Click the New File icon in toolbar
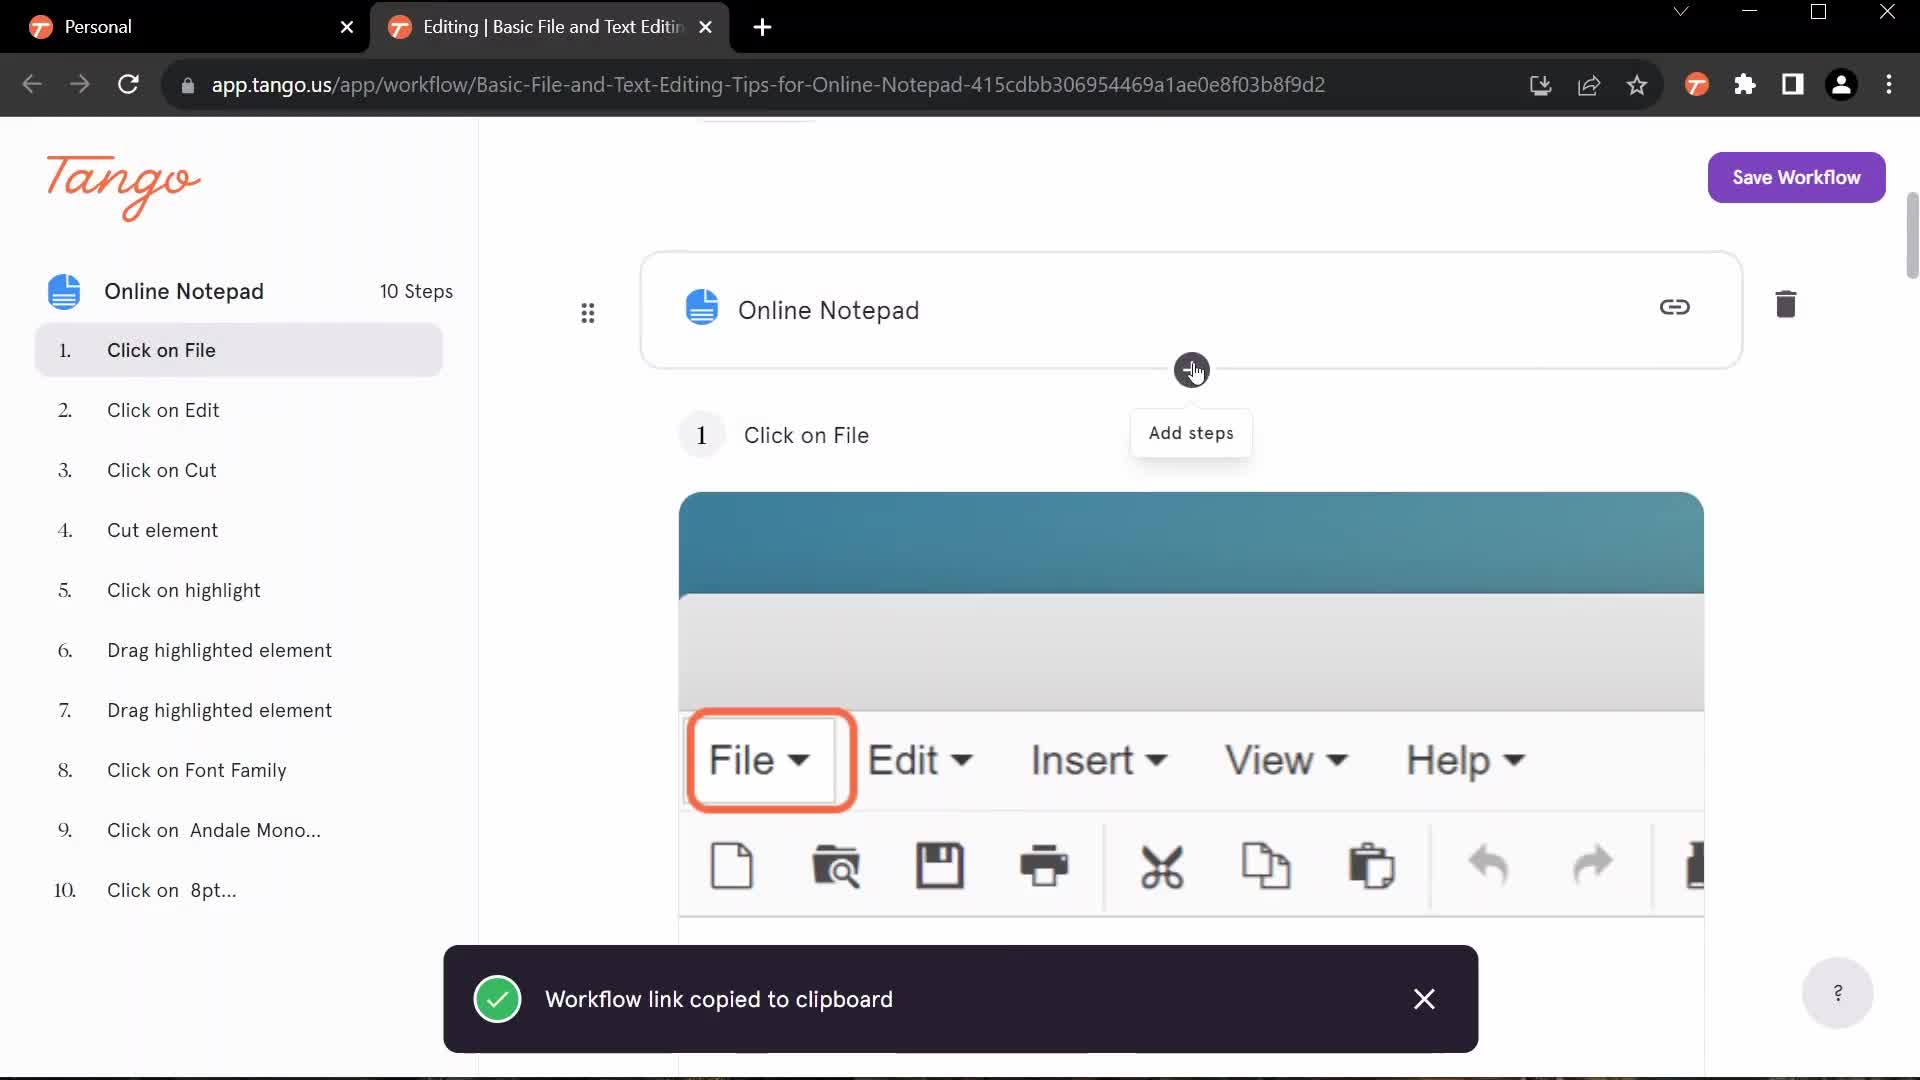 [x=732, y=865]
